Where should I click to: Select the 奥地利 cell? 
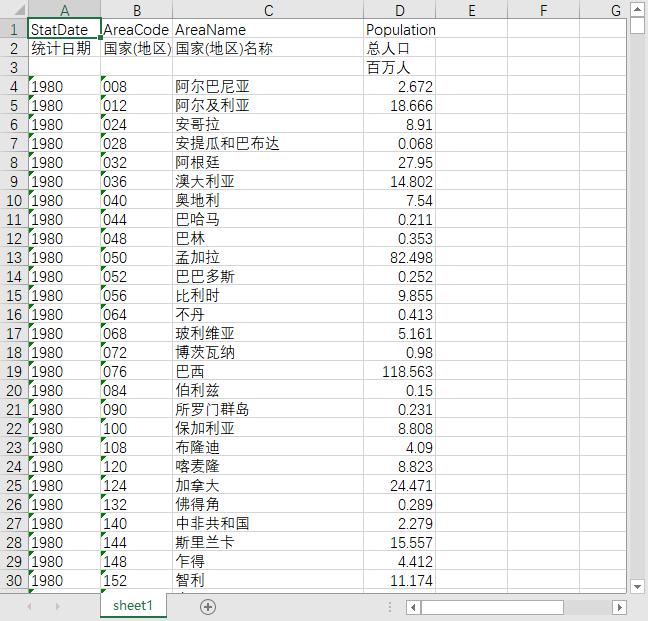pyautogui.click(x=268, y=200)
